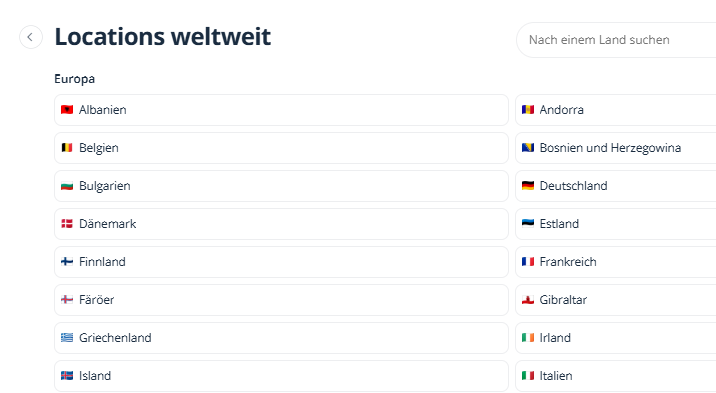Click the Gibraltar flag icon
716x393 pixels.
coord(528,299)
